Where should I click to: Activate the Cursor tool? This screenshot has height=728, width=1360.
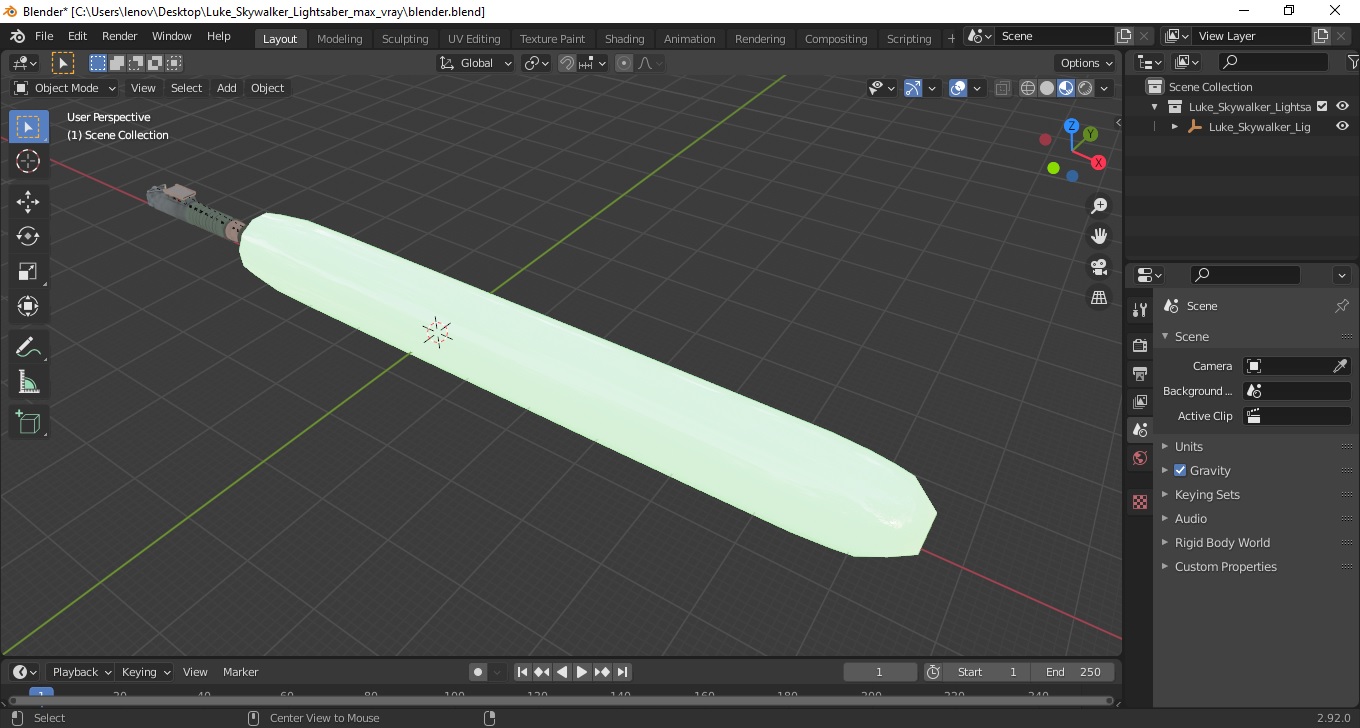(x=28, y=161)
